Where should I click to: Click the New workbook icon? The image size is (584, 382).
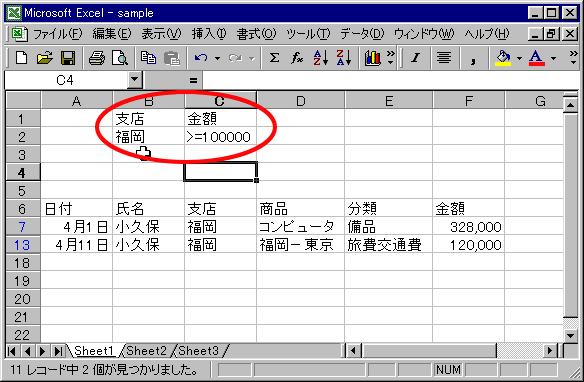coord(21,58)
